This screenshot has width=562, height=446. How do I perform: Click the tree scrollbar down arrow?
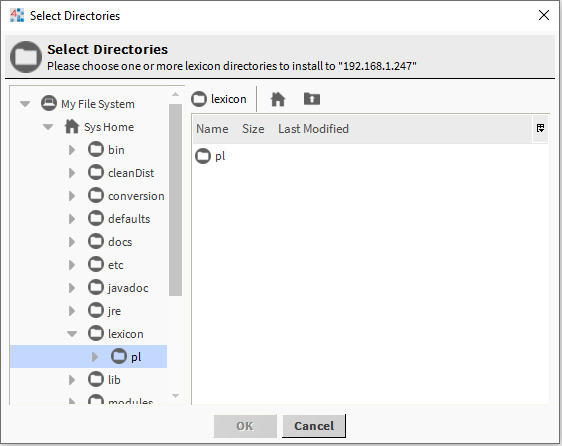click(176, 396)
